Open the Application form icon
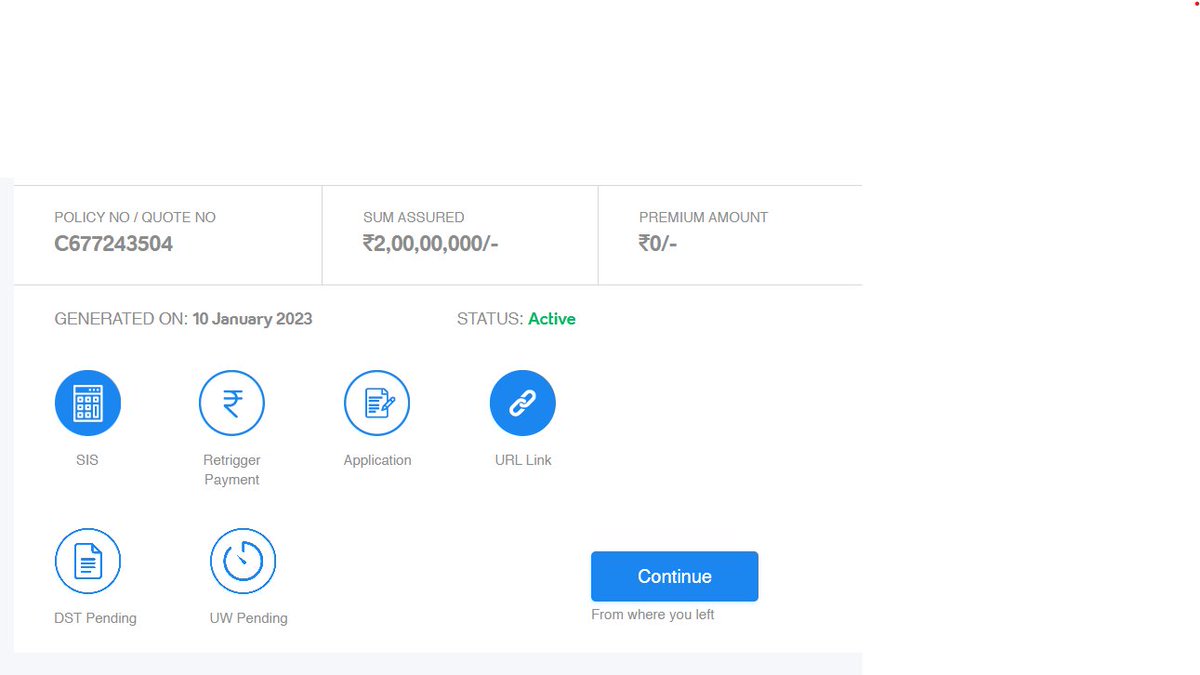1200x675 pixels. pyautogui.click(x=377, y=403)
